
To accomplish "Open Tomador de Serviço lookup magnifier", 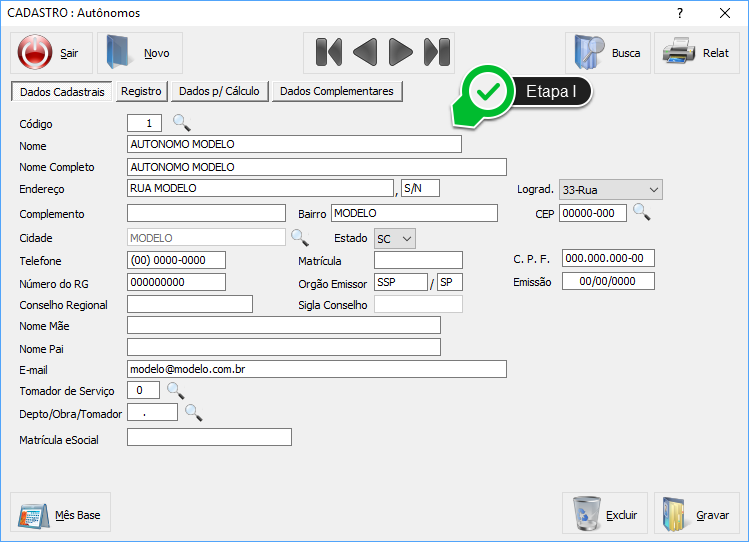I will pos(175,390).
